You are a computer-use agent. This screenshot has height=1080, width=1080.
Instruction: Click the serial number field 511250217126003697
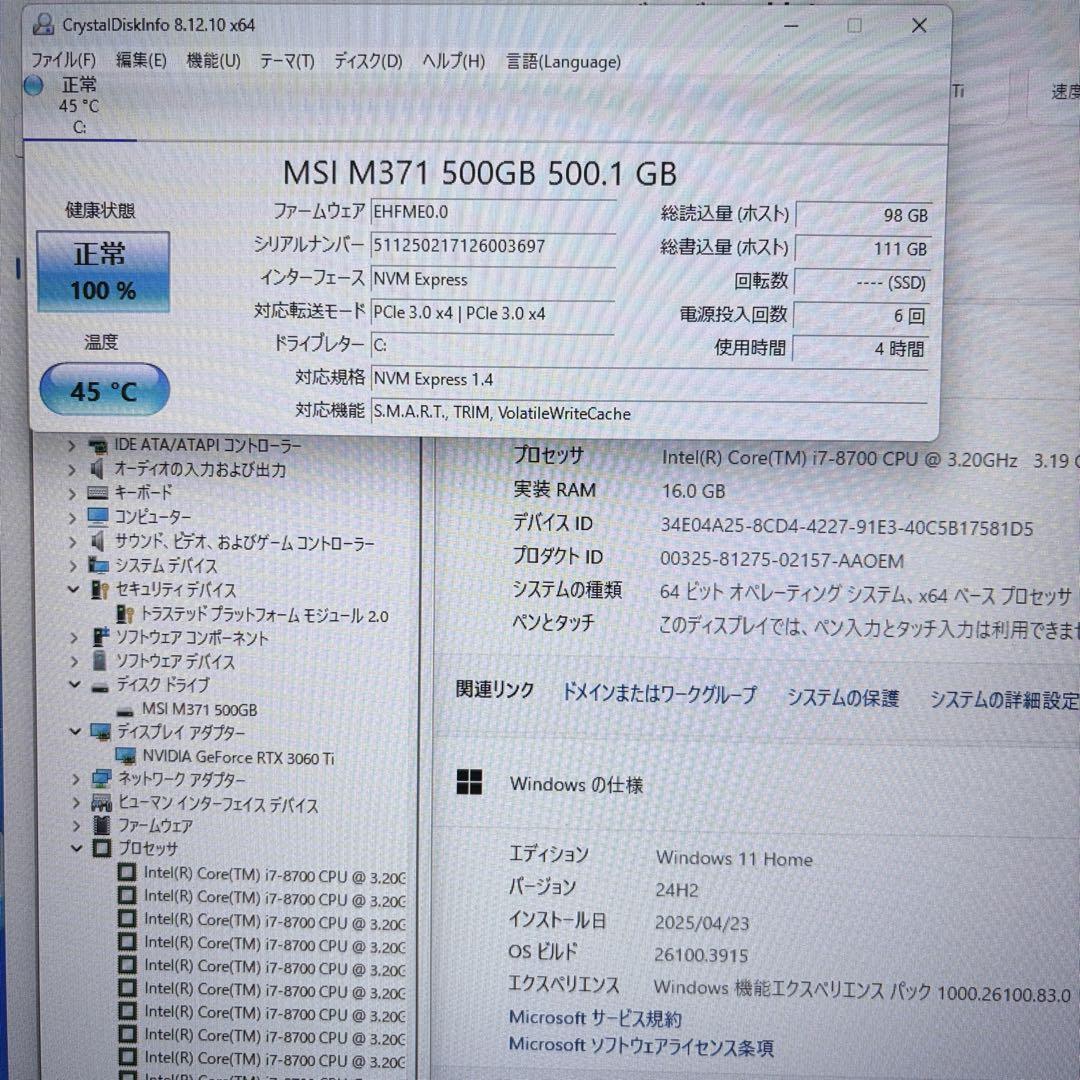pos(493,245)
